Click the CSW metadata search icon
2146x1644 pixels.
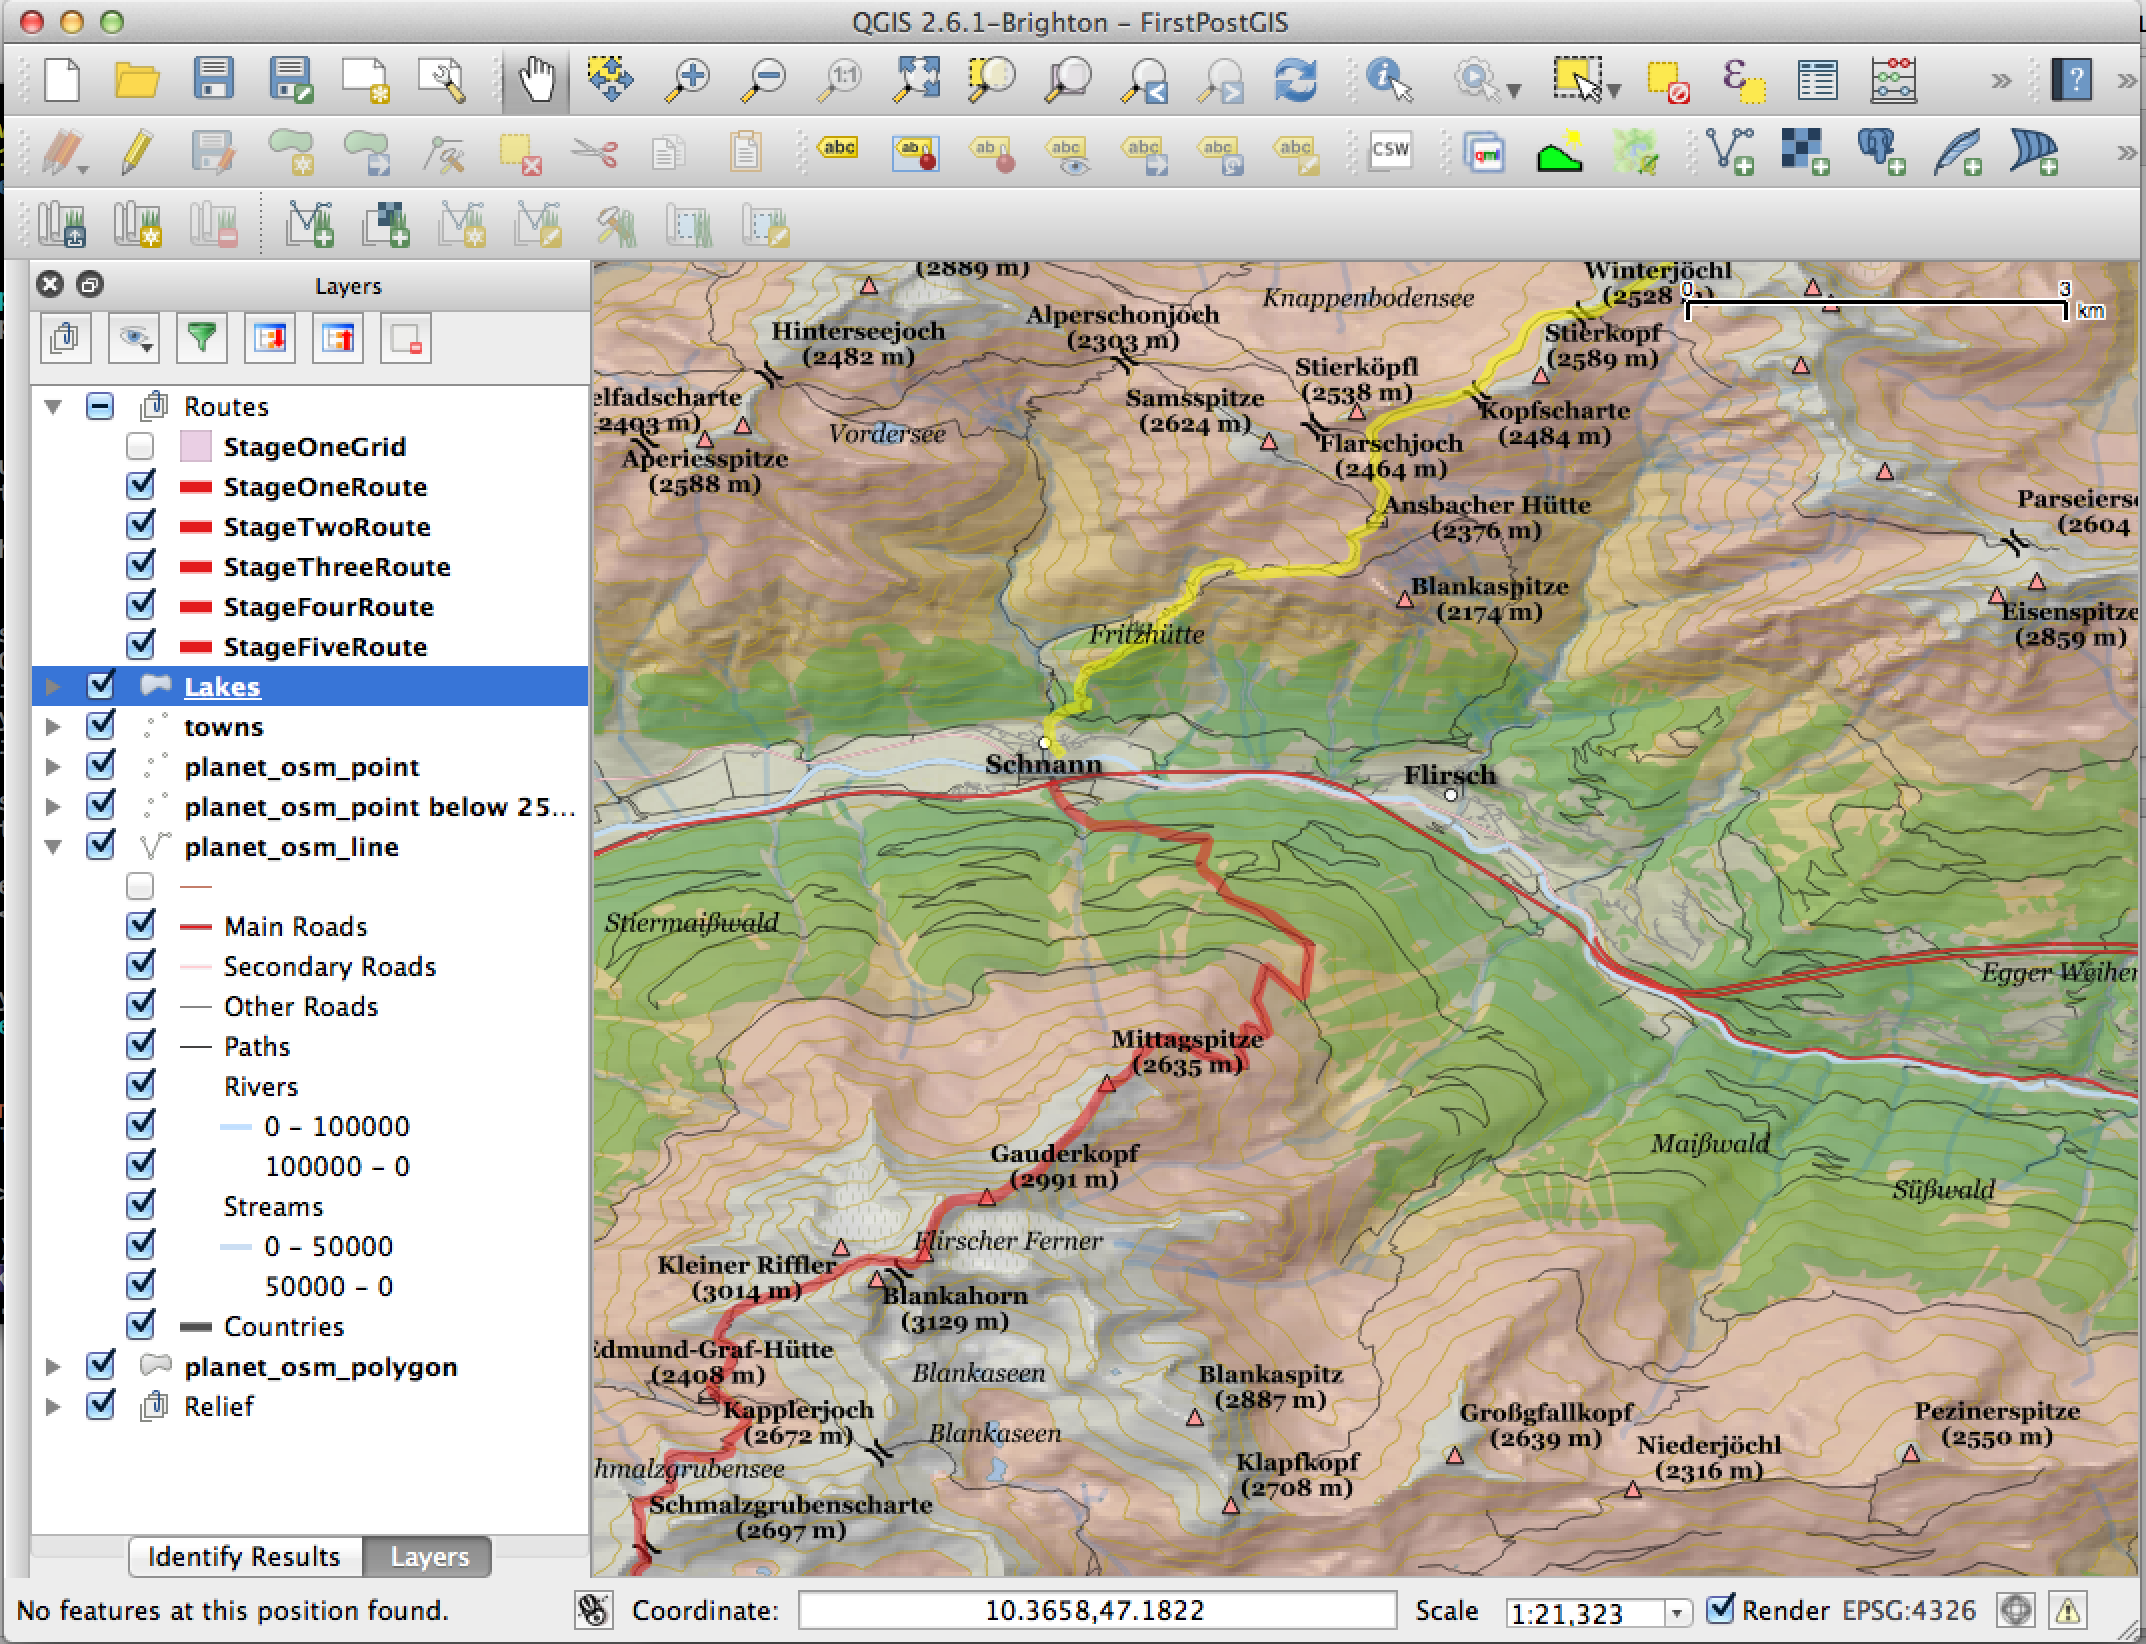[x=1390, y=152]
